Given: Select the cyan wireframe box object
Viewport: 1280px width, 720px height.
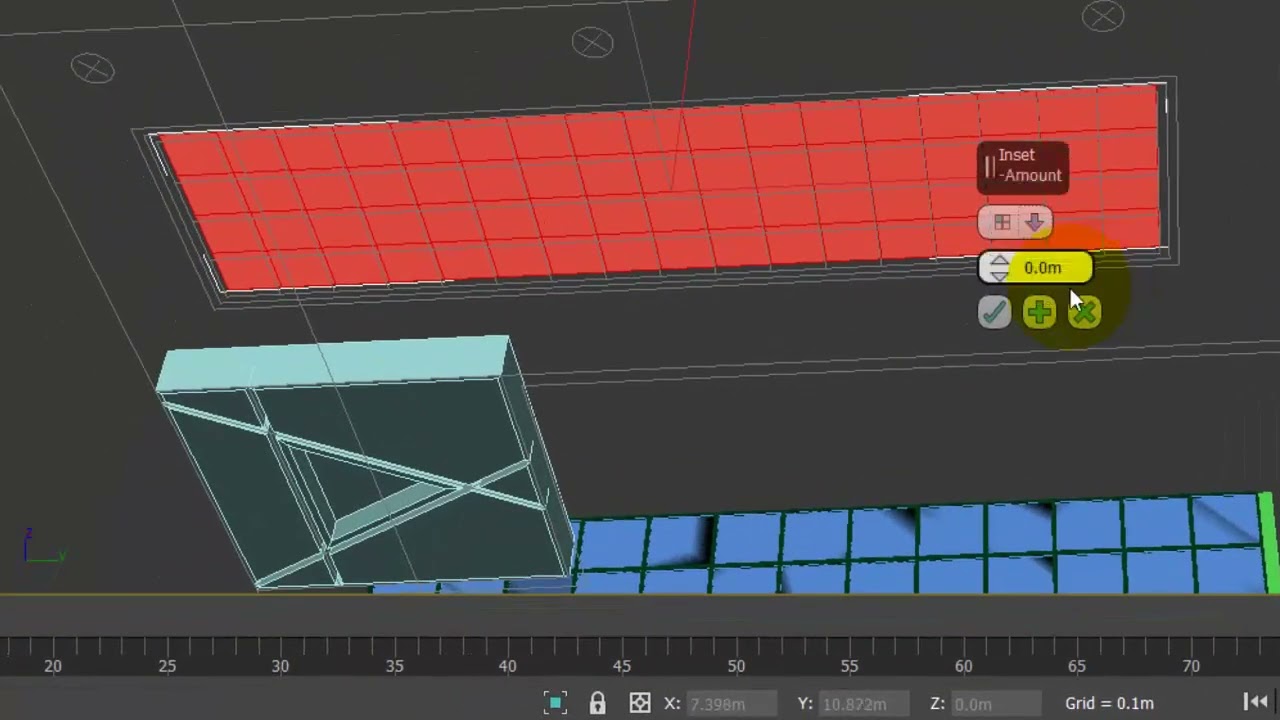Looking at the screenshot, I should coord(365,462).
